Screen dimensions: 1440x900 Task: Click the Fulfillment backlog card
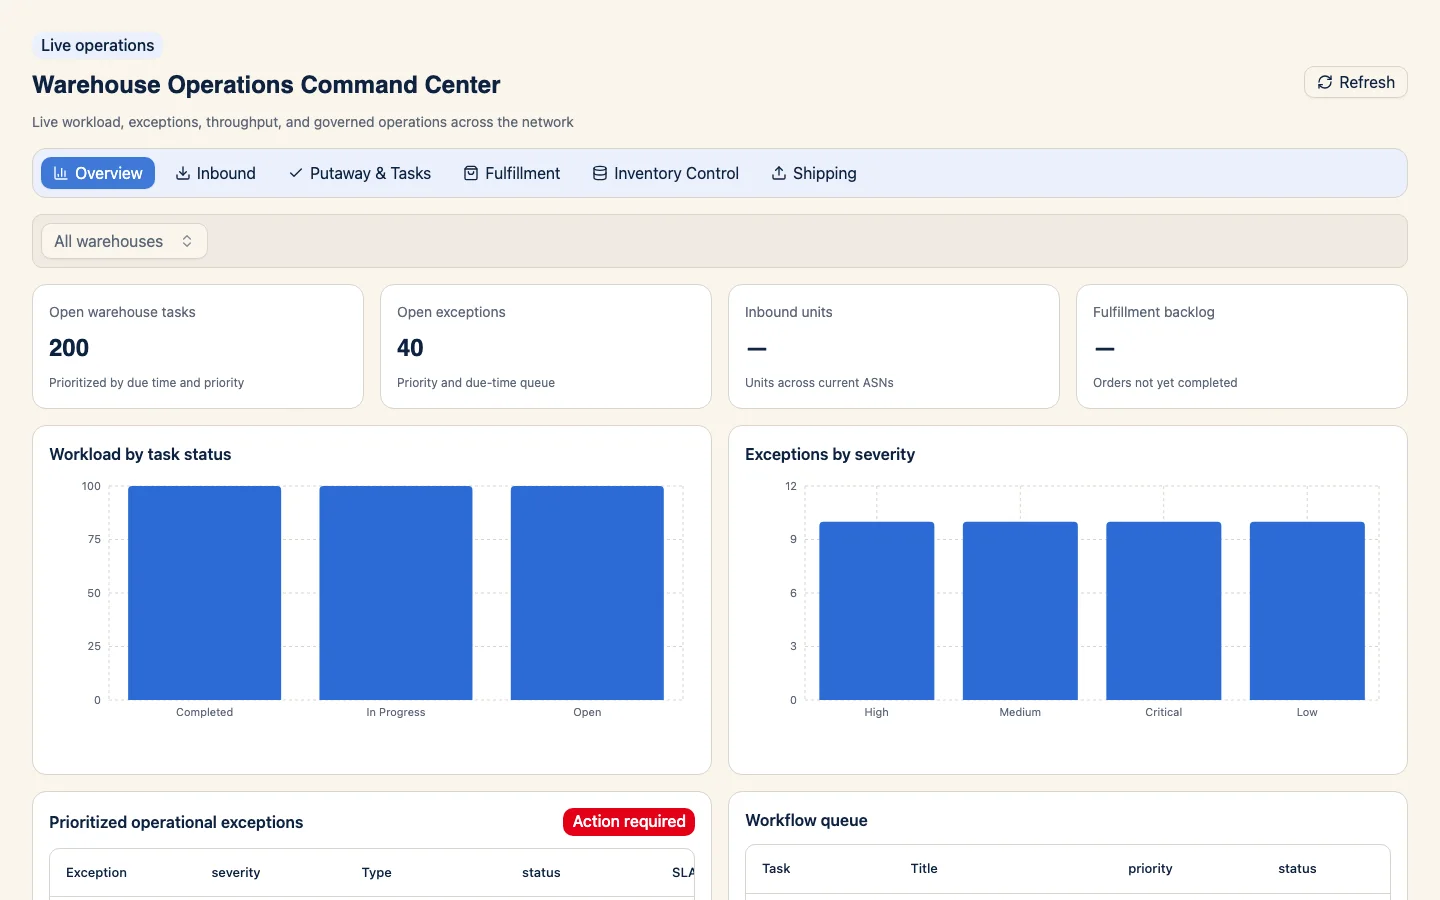(x=1242, y=347)
